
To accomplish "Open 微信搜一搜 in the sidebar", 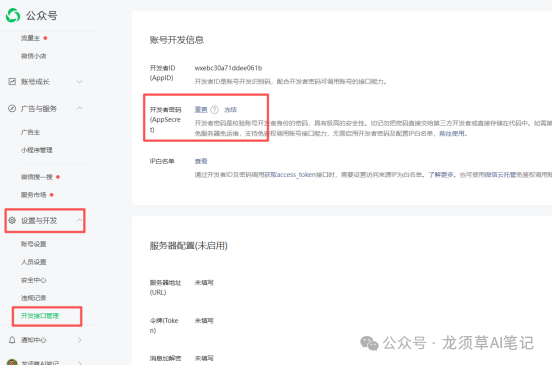I will pyautogui.click(x=37, y=177).
